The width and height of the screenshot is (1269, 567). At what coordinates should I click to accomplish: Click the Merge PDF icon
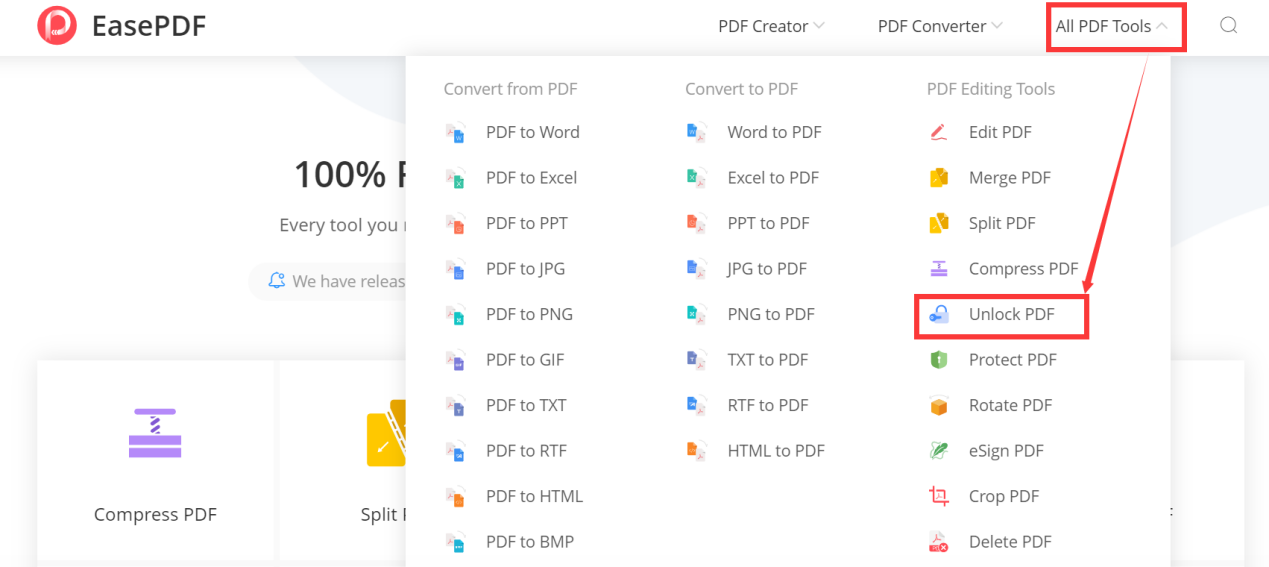coord(938,178)
